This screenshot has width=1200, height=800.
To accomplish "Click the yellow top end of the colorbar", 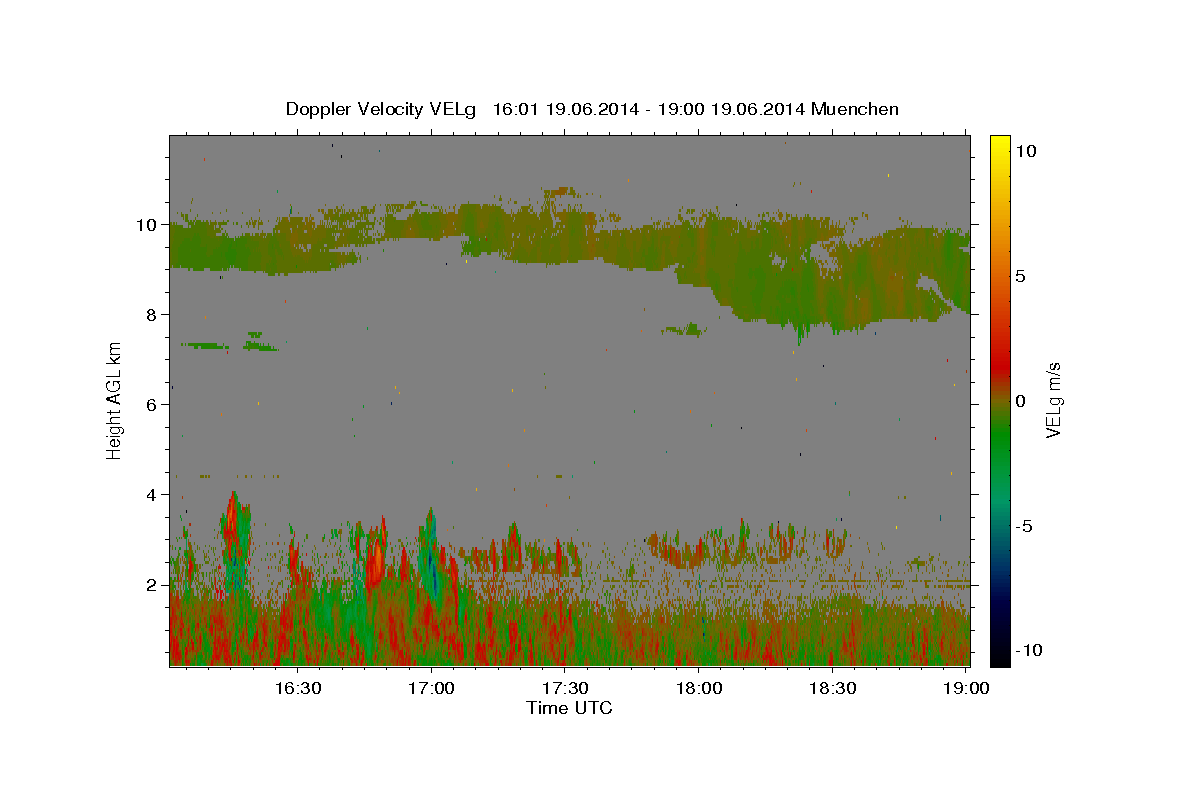I will click(999, 140).
